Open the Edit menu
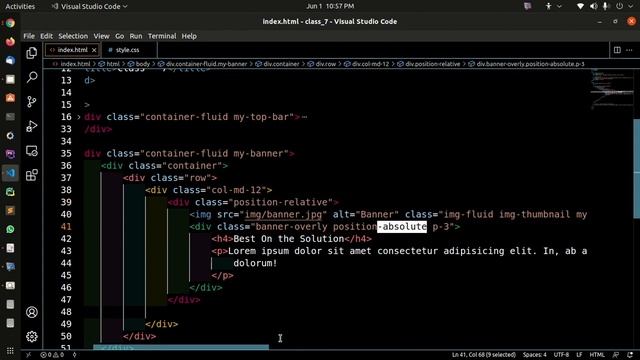This screenshot has height=360, width=640. (46, 36)
